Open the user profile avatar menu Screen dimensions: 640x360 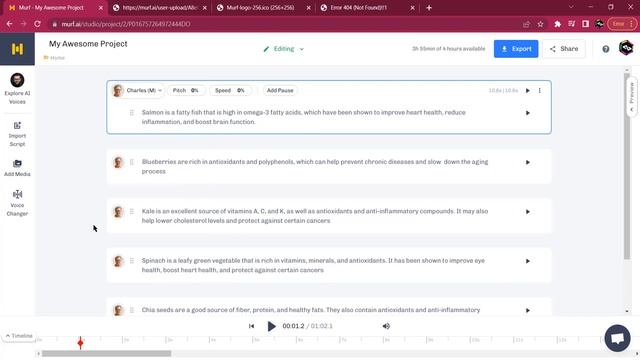pyautogui.click(x=626, y=48)
